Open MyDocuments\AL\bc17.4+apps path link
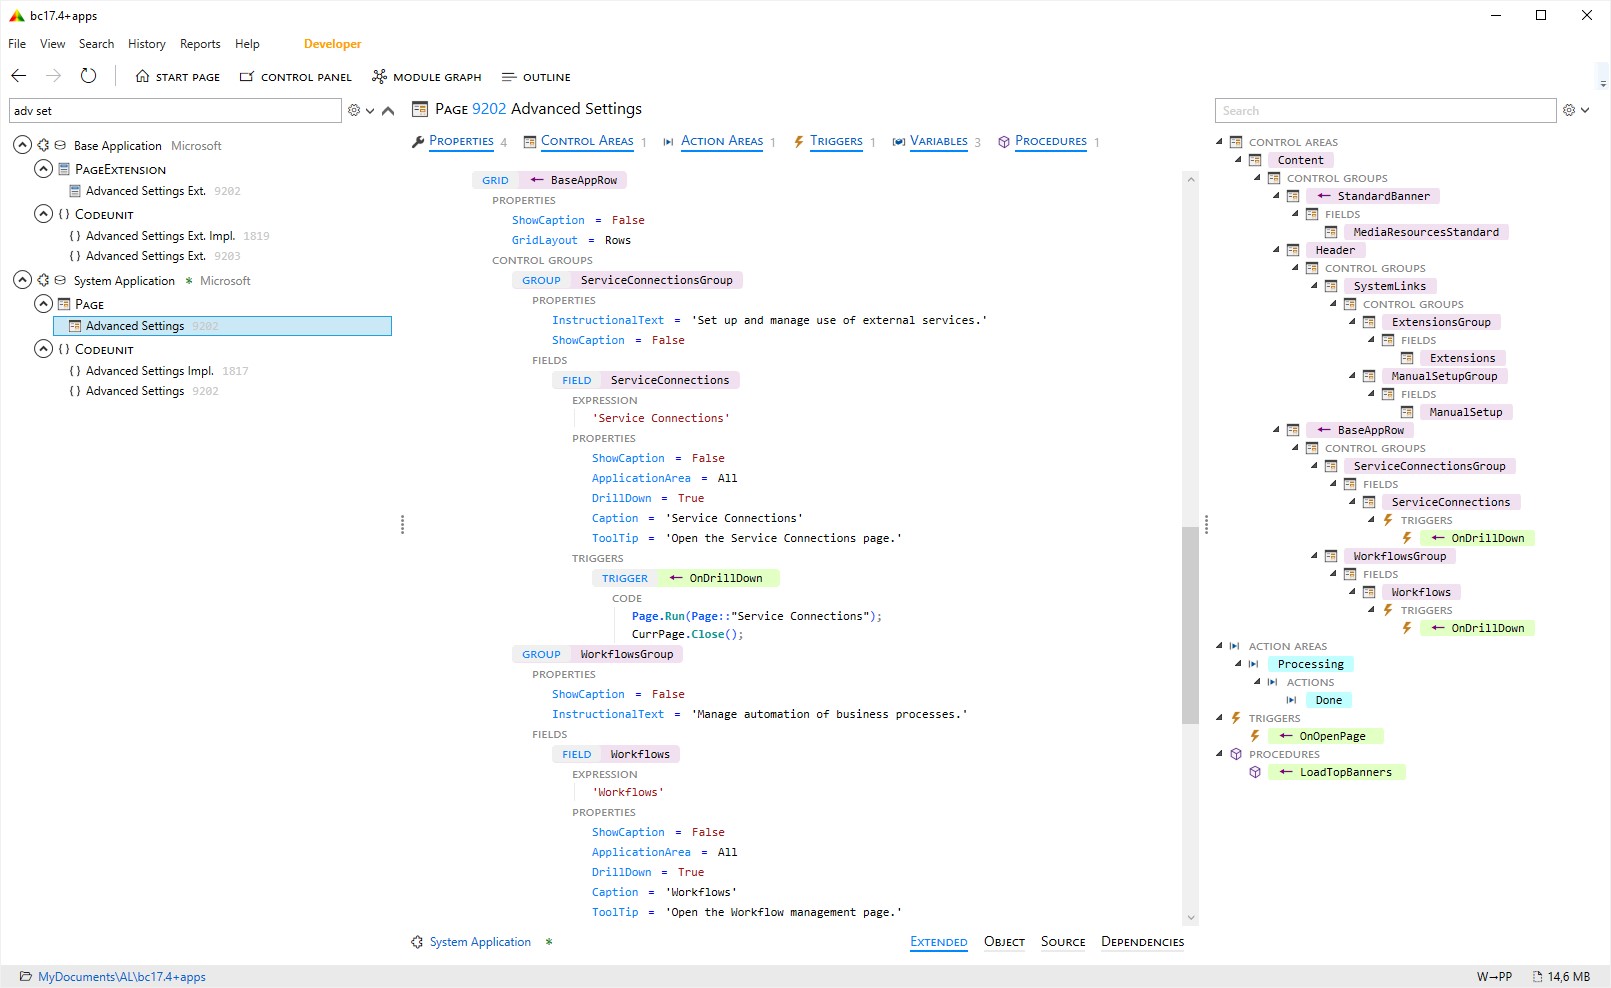The image size is (1611, 988). (122, 977)
